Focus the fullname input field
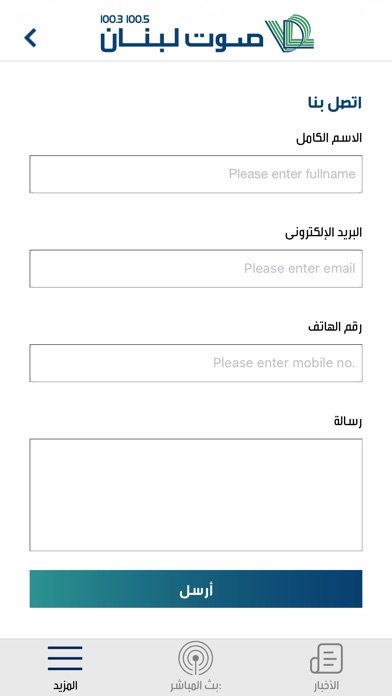The height and width of the screenshot is (696, 392). (x=196, y=174)
